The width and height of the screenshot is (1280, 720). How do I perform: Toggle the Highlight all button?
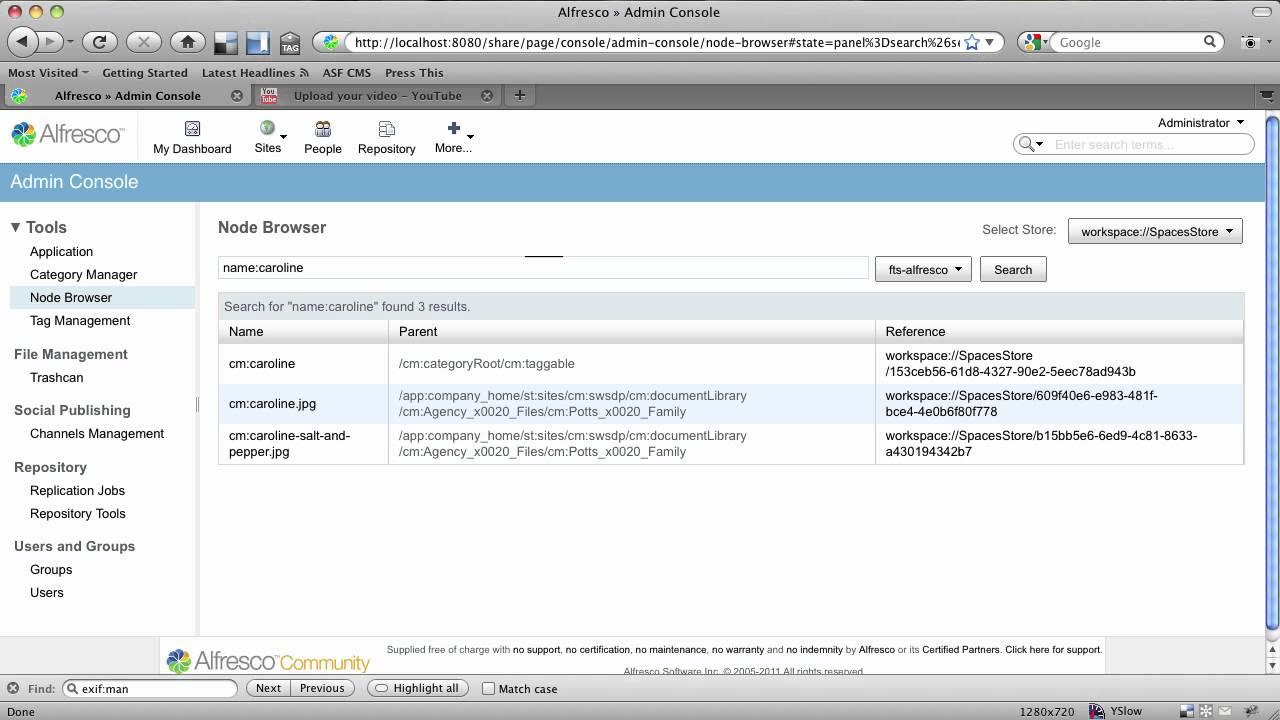[x=418, y=688]
